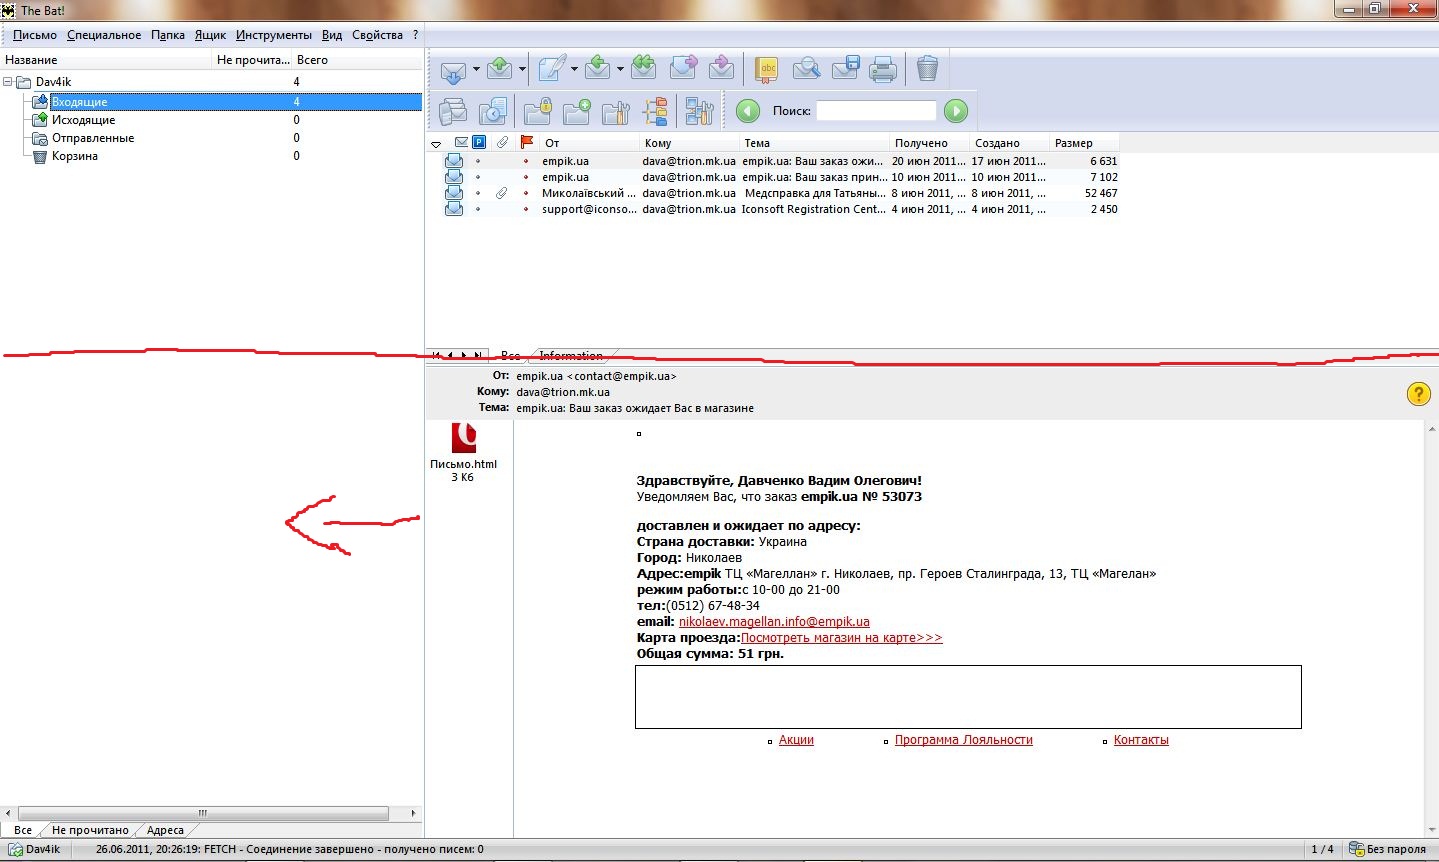Click the Reply to all icon

(644, 69)
